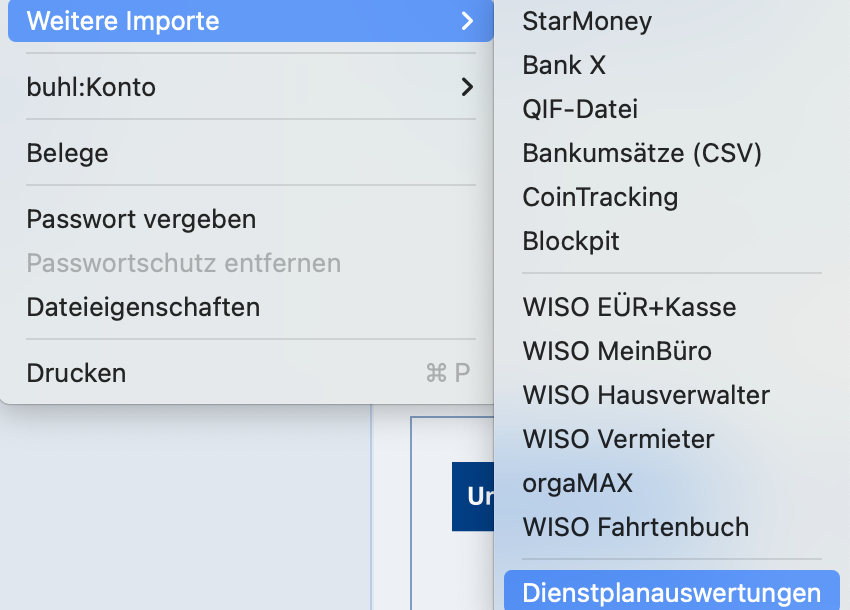Select CoinTracking import
The height and width of the screenshot is (610, 850).
600,197
